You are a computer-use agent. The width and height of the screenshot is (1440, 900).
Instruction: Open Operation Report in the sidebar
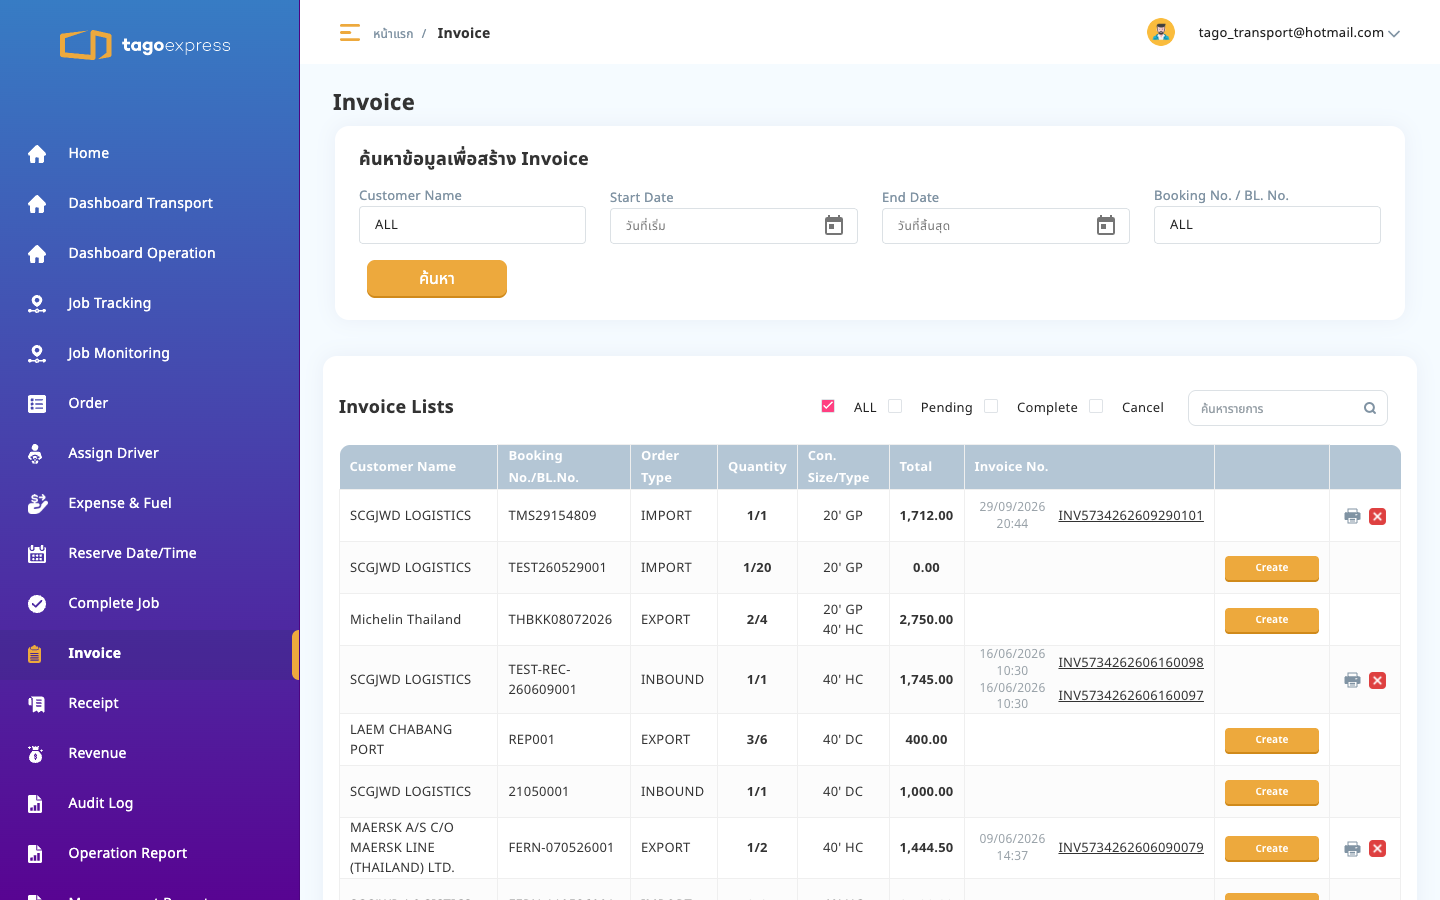click(150, 853)
